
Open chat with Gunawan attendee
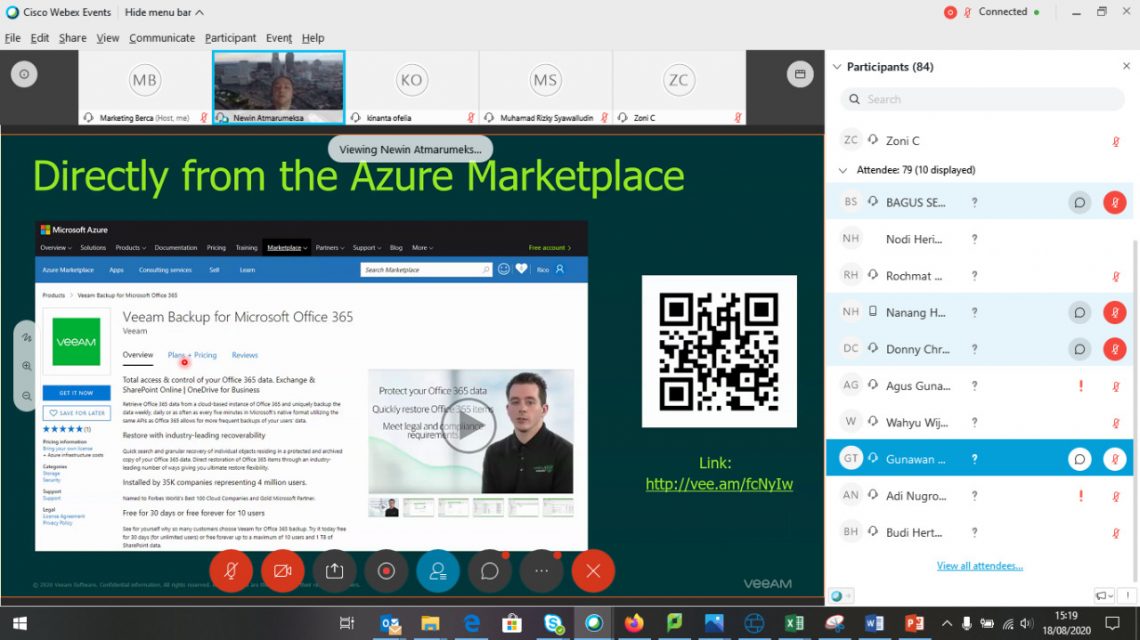[x=1080, y=459]
